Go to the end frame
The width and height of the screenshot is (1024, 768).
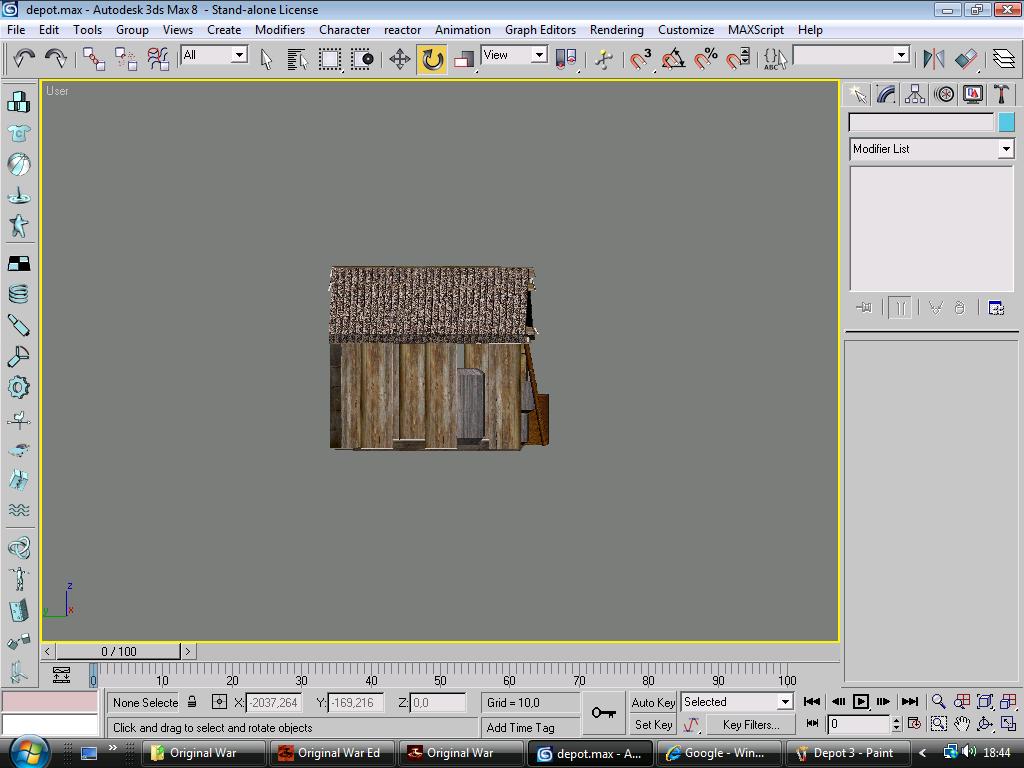pos(910,702)
